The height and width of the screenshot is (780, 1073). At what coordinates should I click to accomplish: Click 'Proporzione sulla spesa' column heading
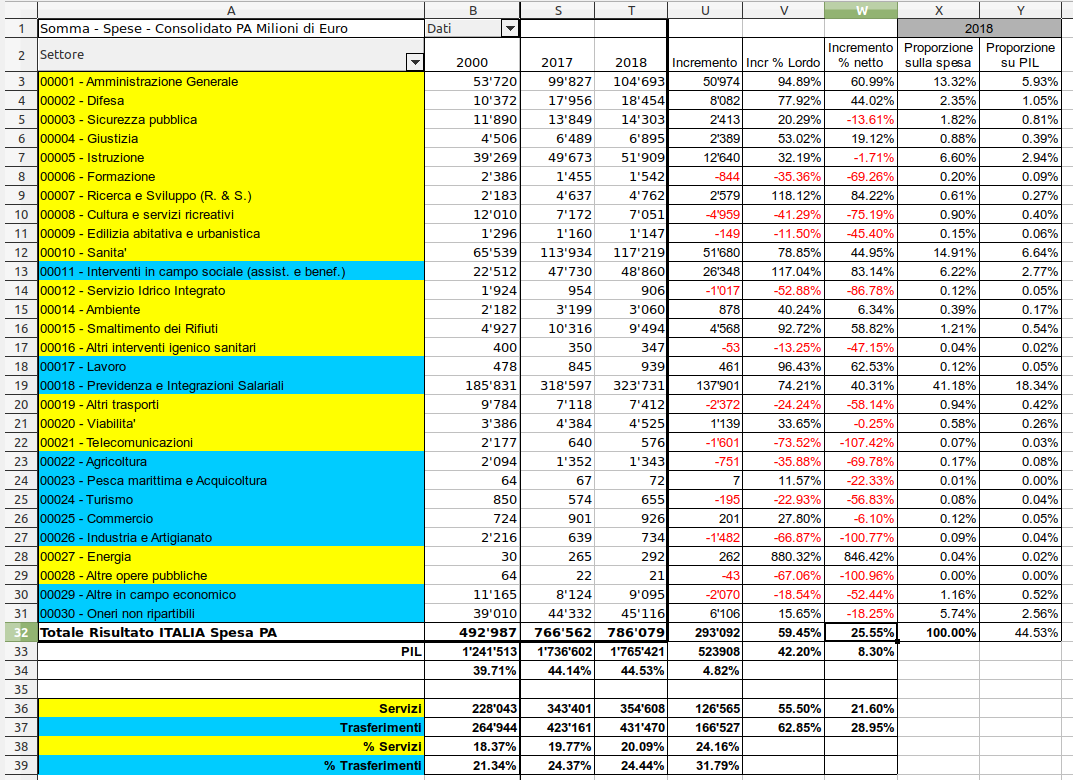[x=938, y=55]
